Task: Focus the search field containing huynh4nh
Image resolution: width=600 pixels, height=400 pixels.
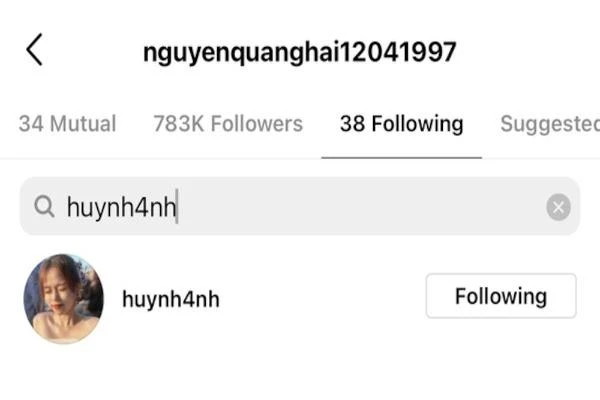Action: [x=300, y=206]
